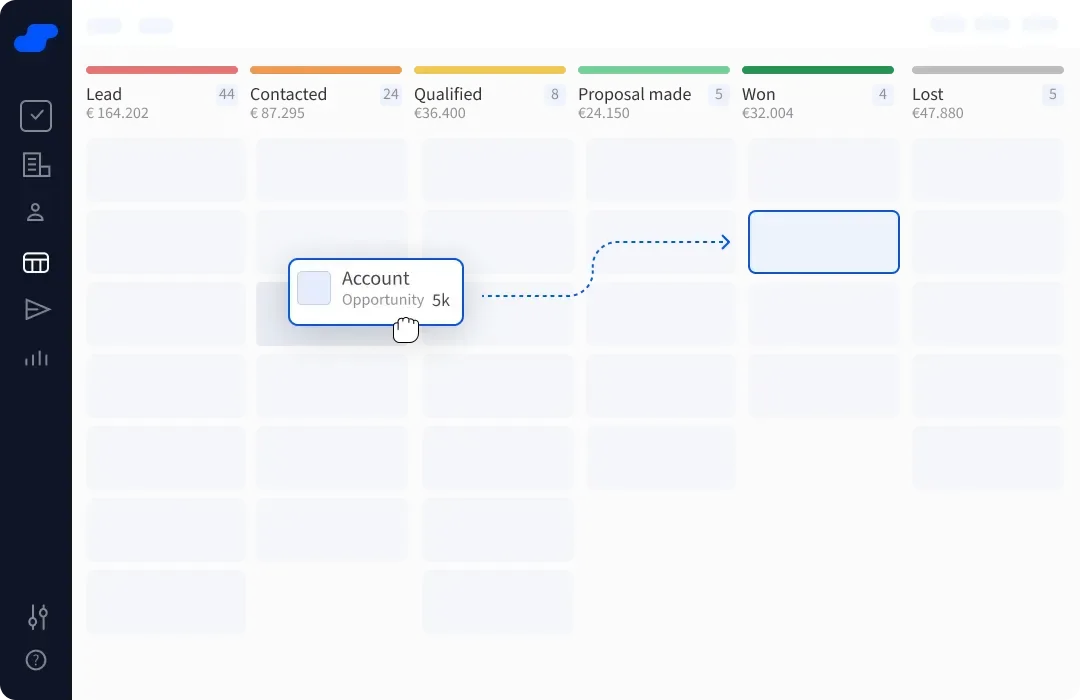This screenshot has width=1080, height=700.
Task: Click the Lost column header
Action: pyautogui.click(x=928, y=94)
